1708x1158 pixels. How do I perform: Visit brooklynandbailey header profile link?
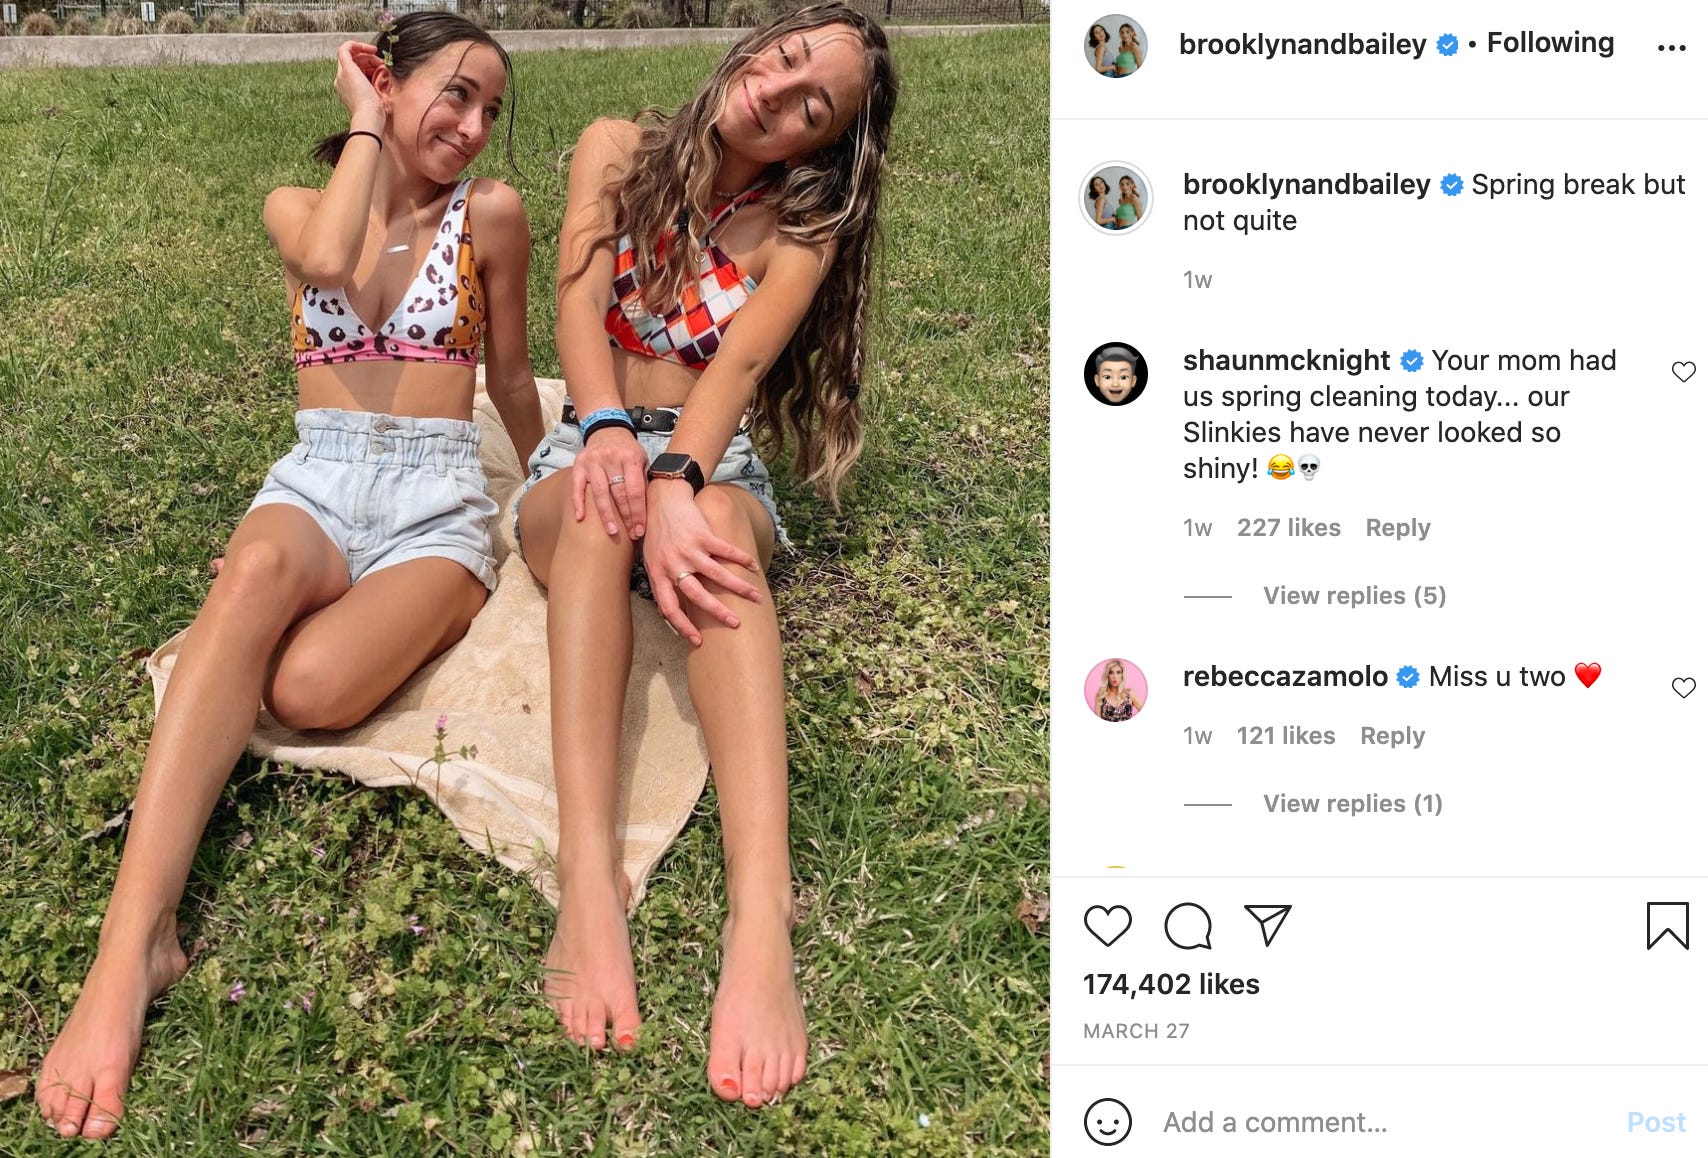(x=1302, y=45)
